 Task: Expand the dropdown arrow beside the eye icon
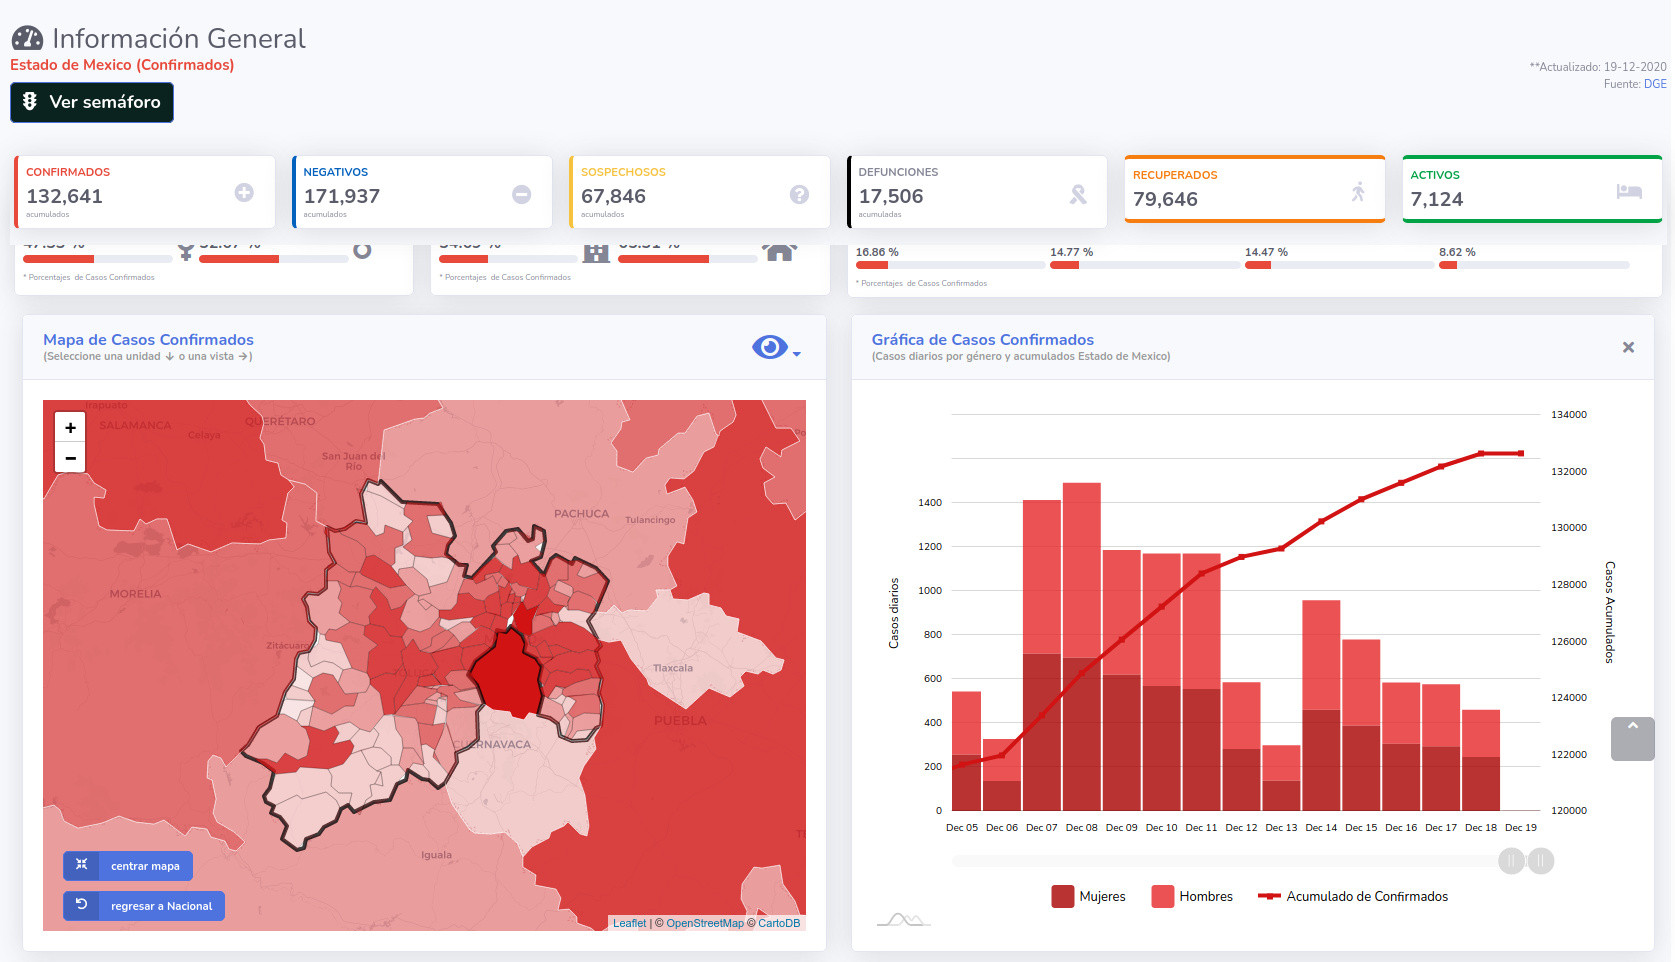click(x=797, y=354)
